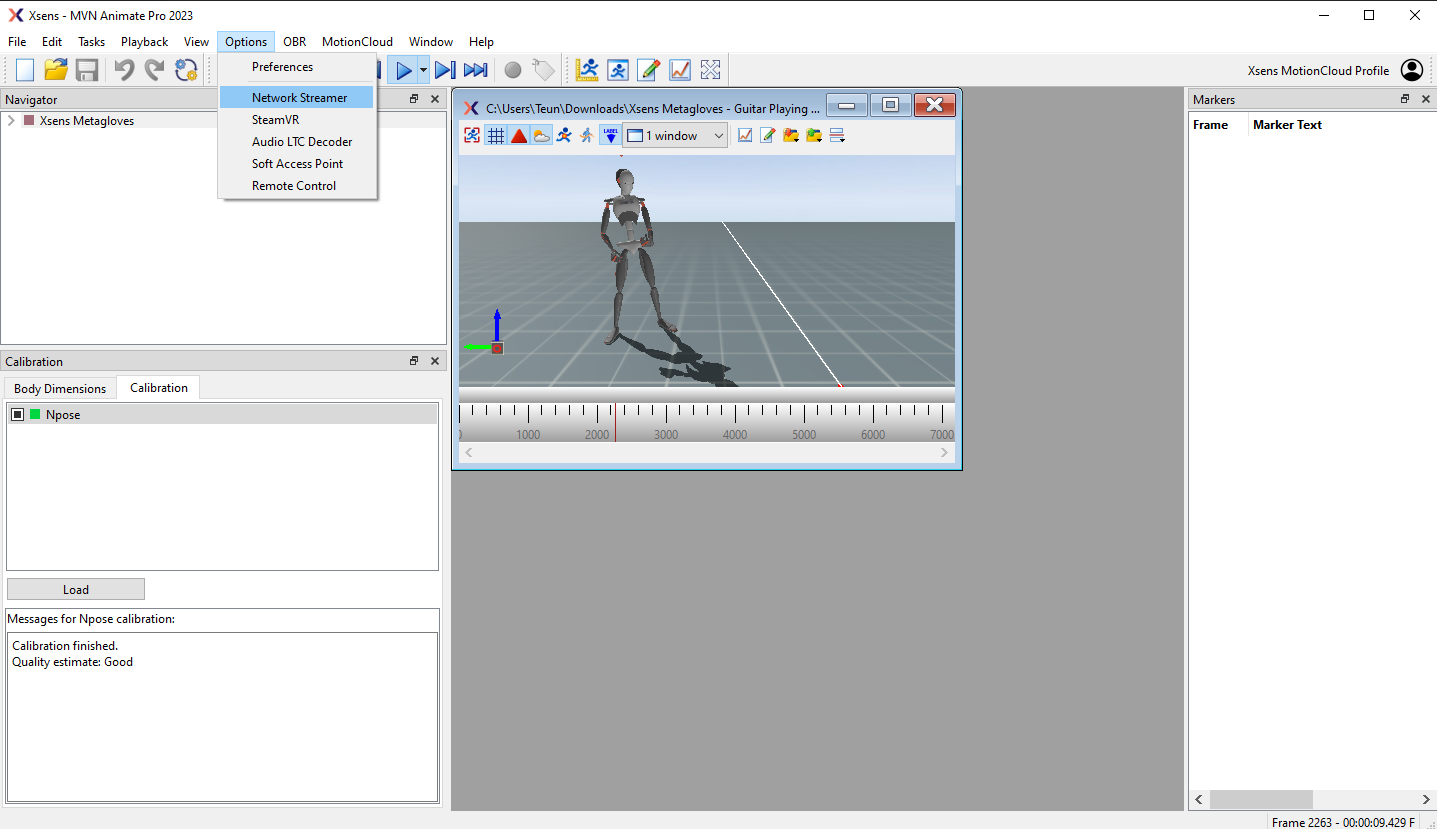Image resolution: width=1437 pixels, height=829 pixels.
Task: Float the Markers panel
Action: pyautogui.click(x=1405, y=99)
